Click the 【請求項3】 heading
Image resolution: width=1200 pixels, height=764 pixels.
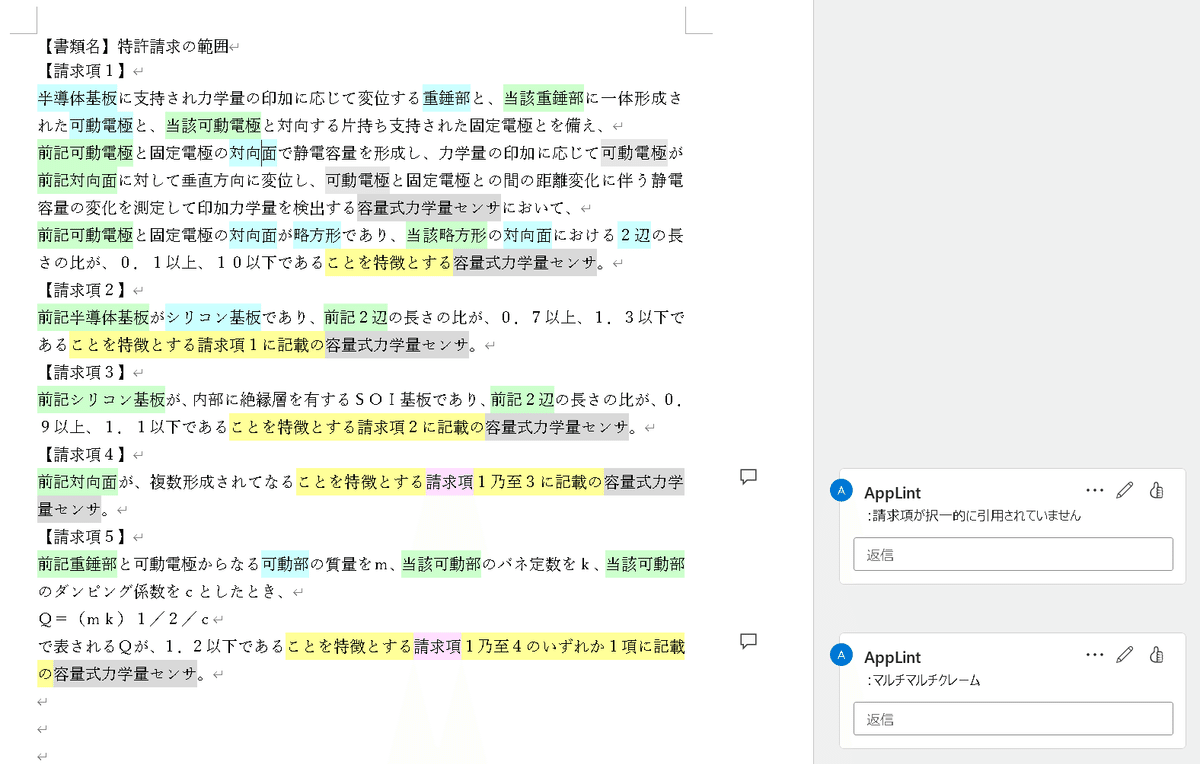[84, 373]
